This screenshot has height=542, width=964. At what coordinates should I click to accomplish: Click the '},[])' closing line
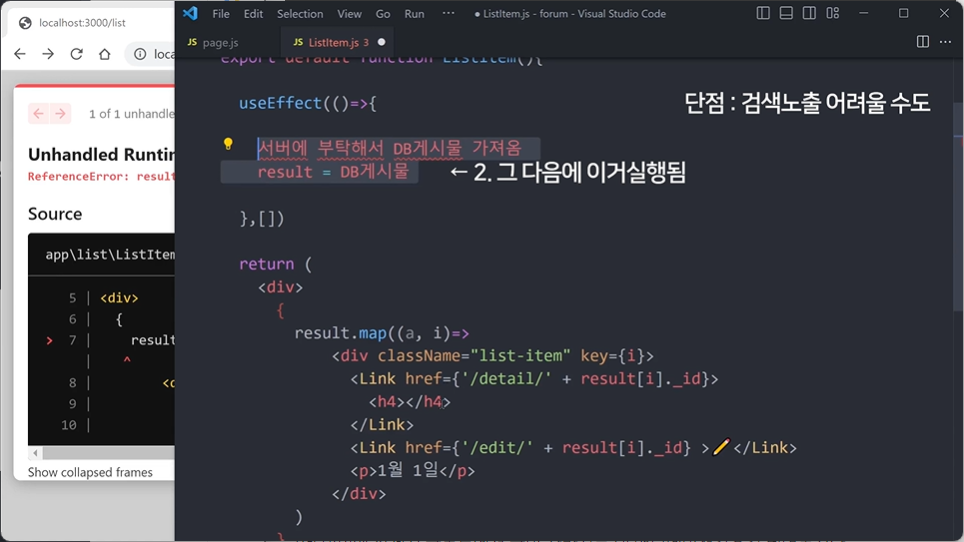coord(262,218)
